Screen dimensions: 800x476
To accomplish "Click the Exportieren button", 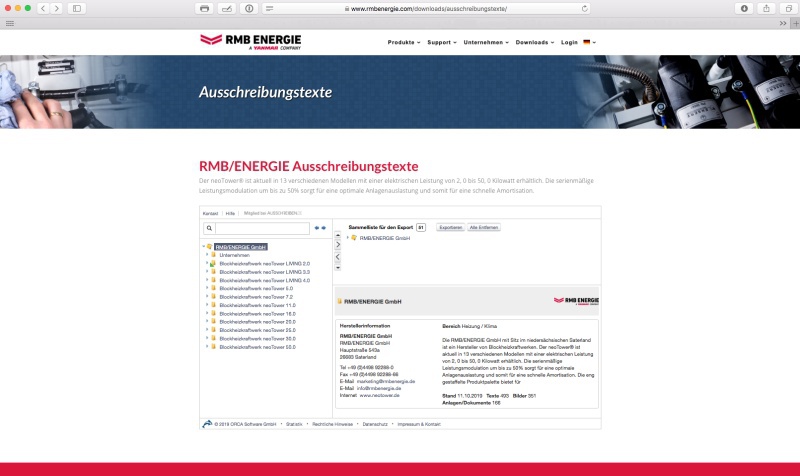I will click(451, 228).
